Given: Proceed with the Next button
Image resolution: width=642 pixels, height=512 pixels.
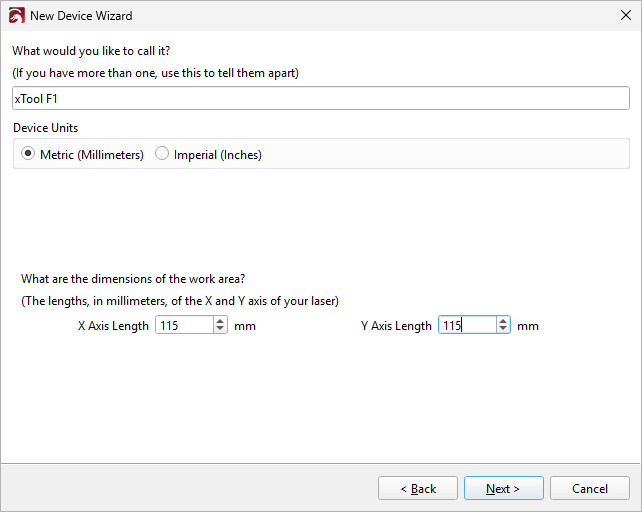Looking at the screenshot, I should 504,488.
